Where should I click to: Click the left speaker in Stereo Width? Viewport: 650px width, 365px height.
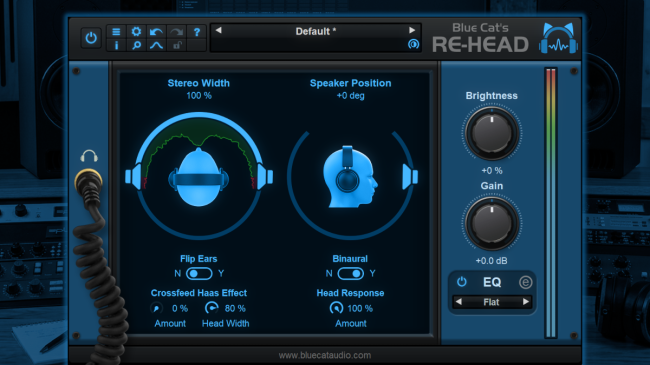[x=133, y=177]
